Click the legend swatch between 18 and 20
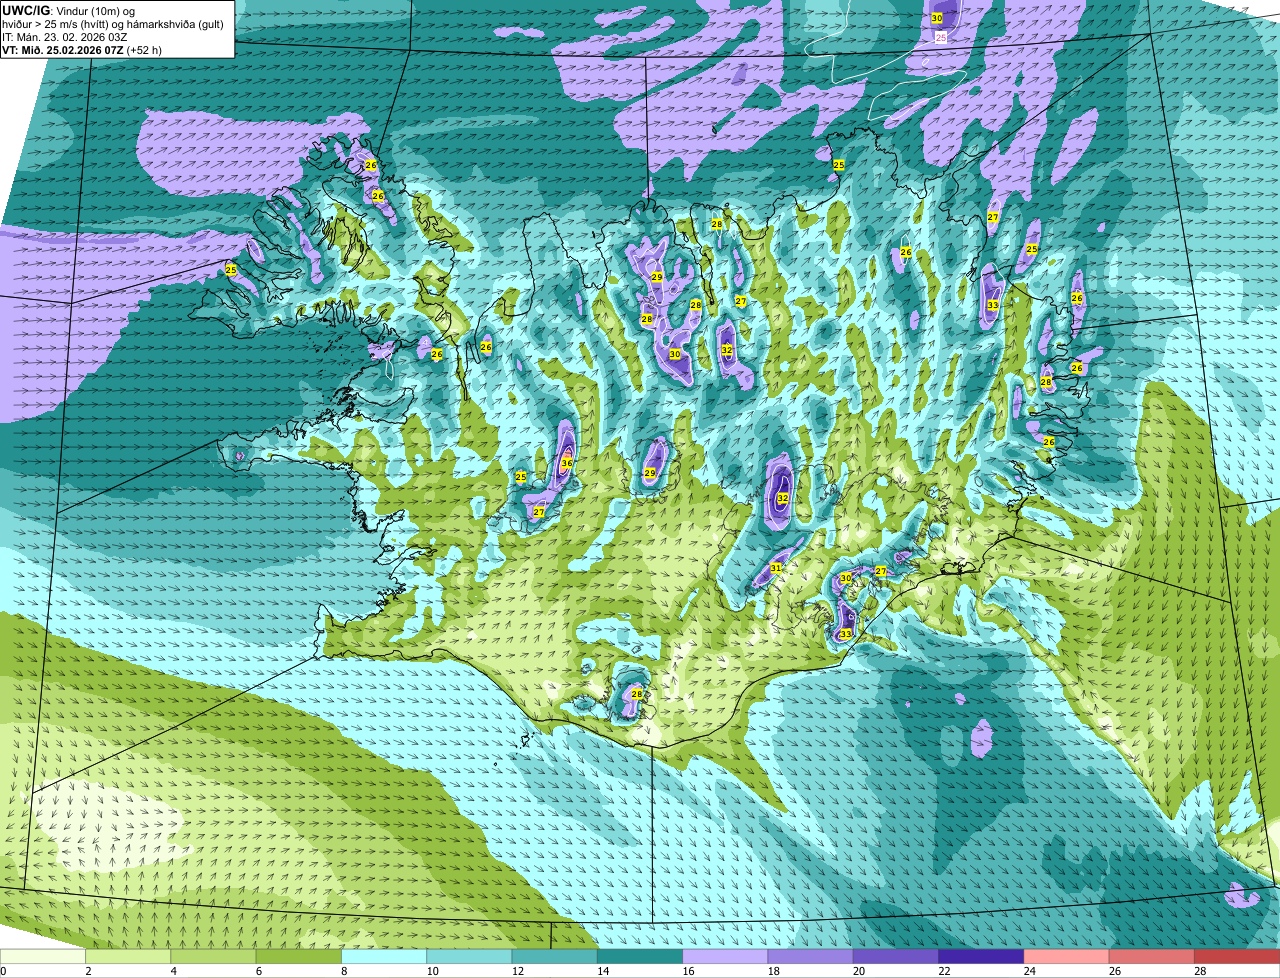The width and height of the screenshot is (1280, 978). [x=811, y=956]
